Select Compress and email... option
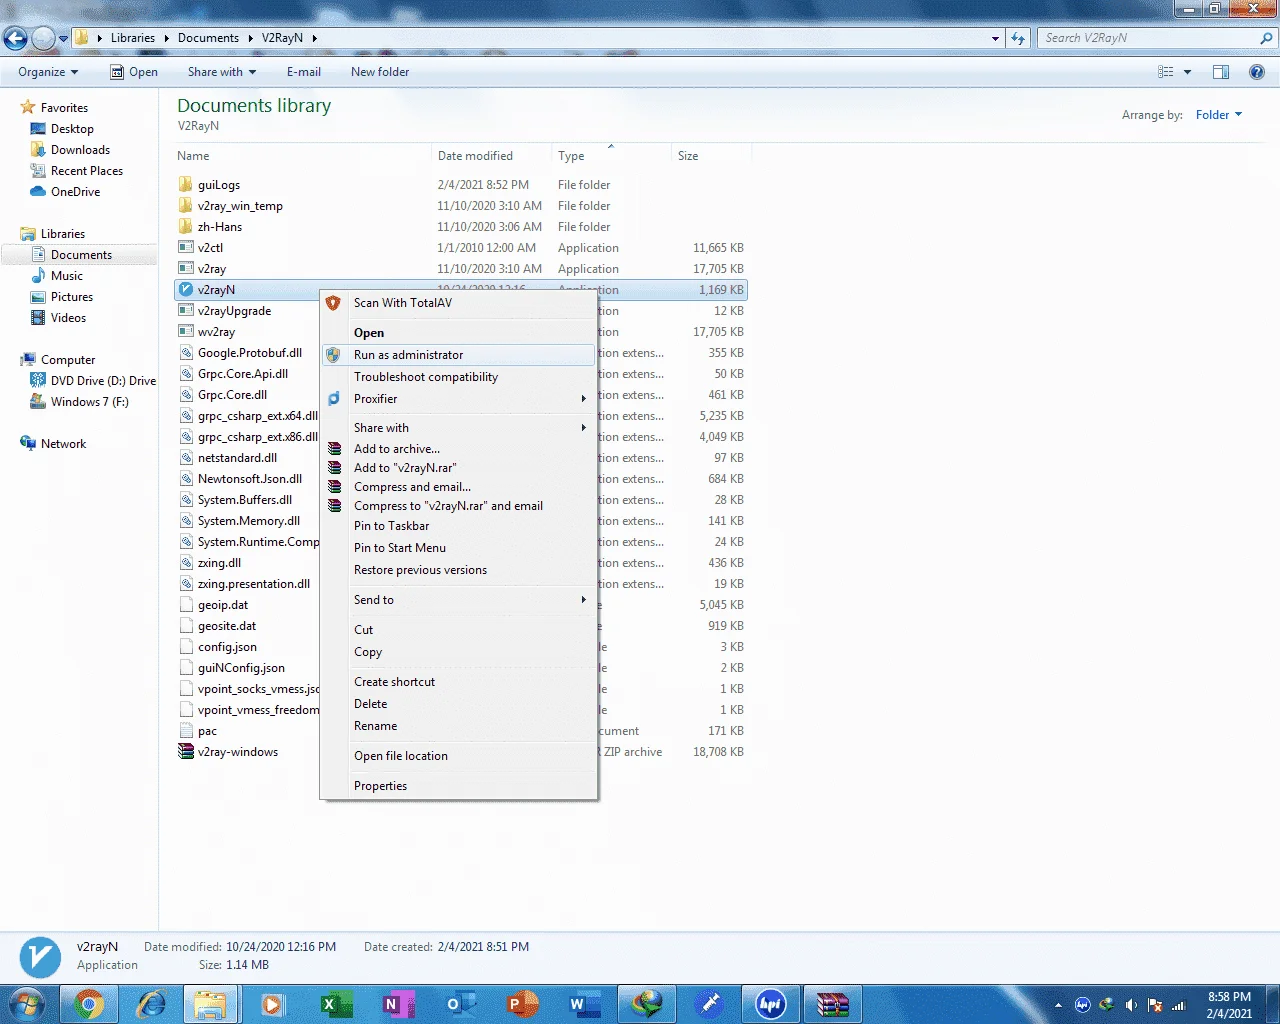 pos(459,487)
